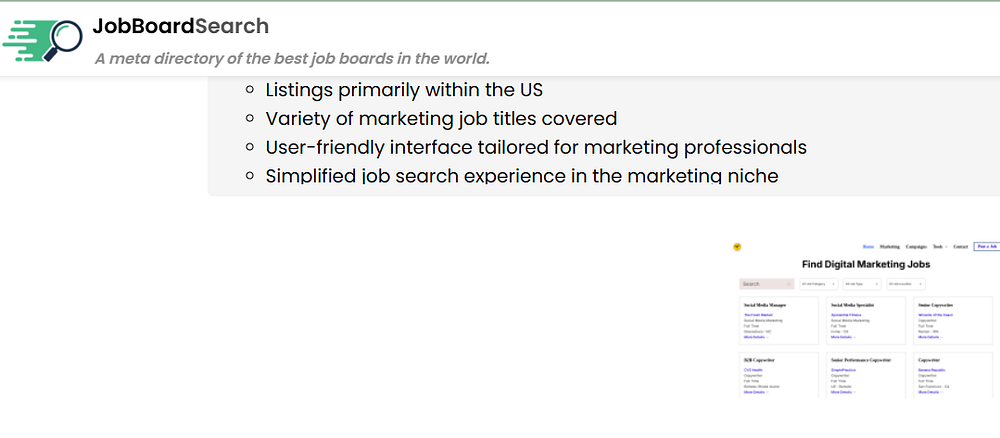
Task: Expand the All Job Type dropdown
Action: coord(862,284)
